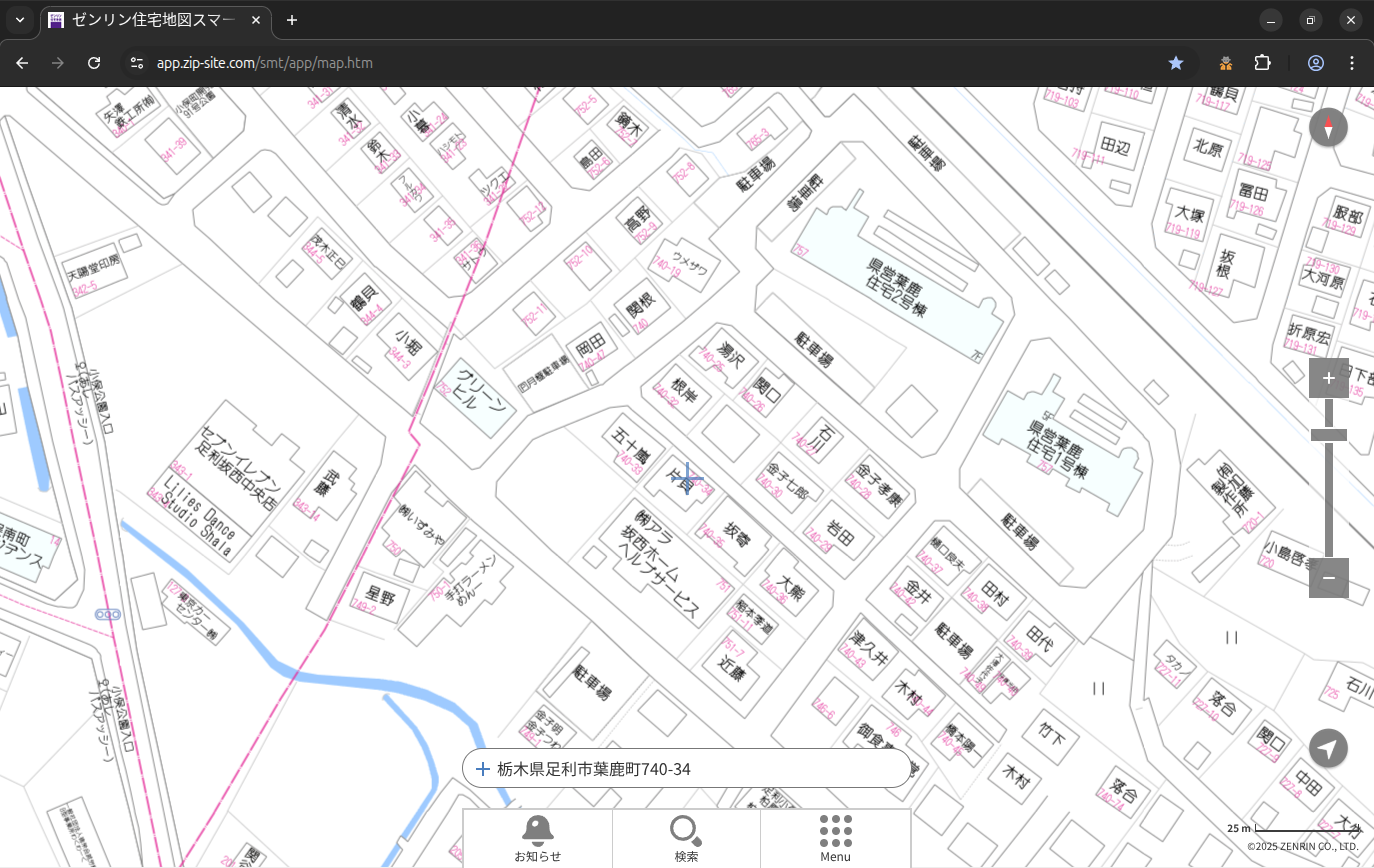This screenshot has height=868, width=1374.
Task: Bookmark this page with the star icon
Action: click(1176, 63)
